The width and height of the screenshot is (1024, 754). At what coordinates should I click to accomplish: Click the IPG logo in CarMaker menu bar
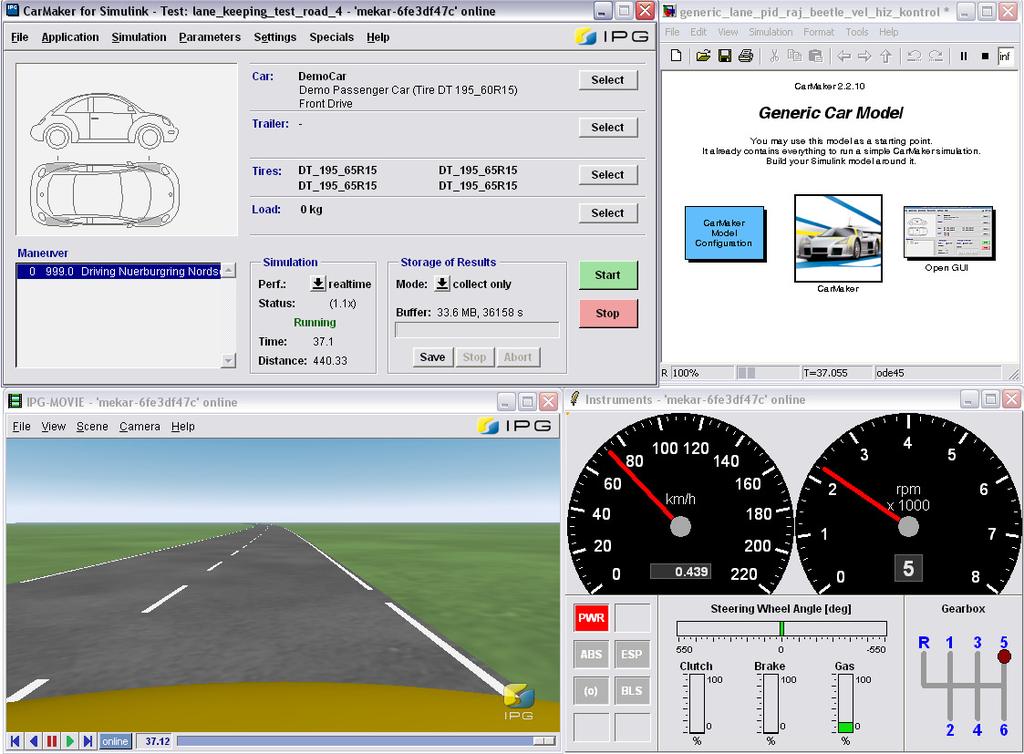pos(612,37)
